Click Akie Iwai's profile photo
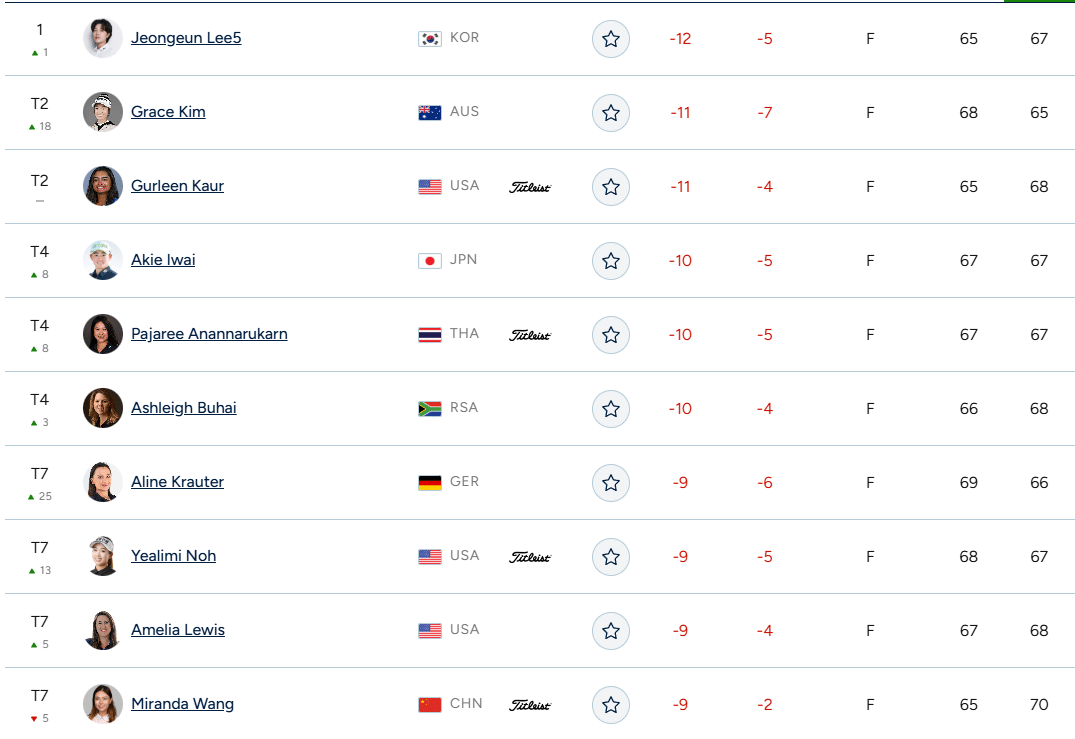Viewport: 1075px width, 739px height. (103, 260)
